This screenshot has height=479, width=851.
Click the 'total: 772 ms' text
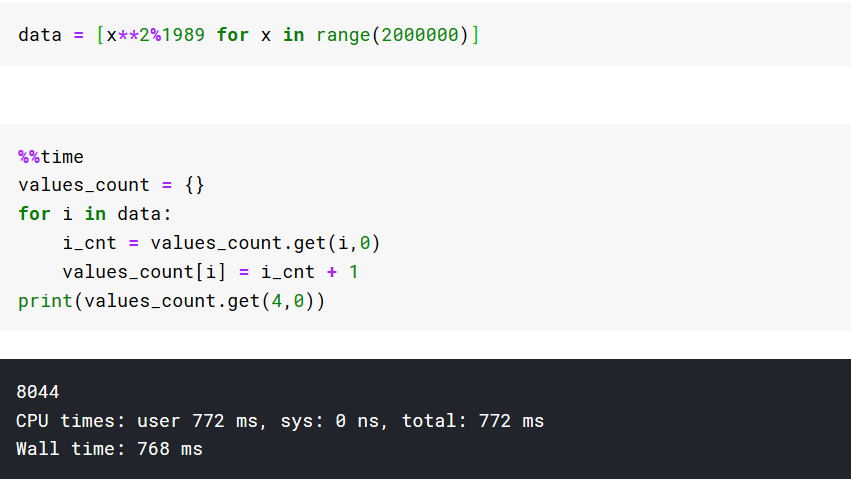(473, 421)
